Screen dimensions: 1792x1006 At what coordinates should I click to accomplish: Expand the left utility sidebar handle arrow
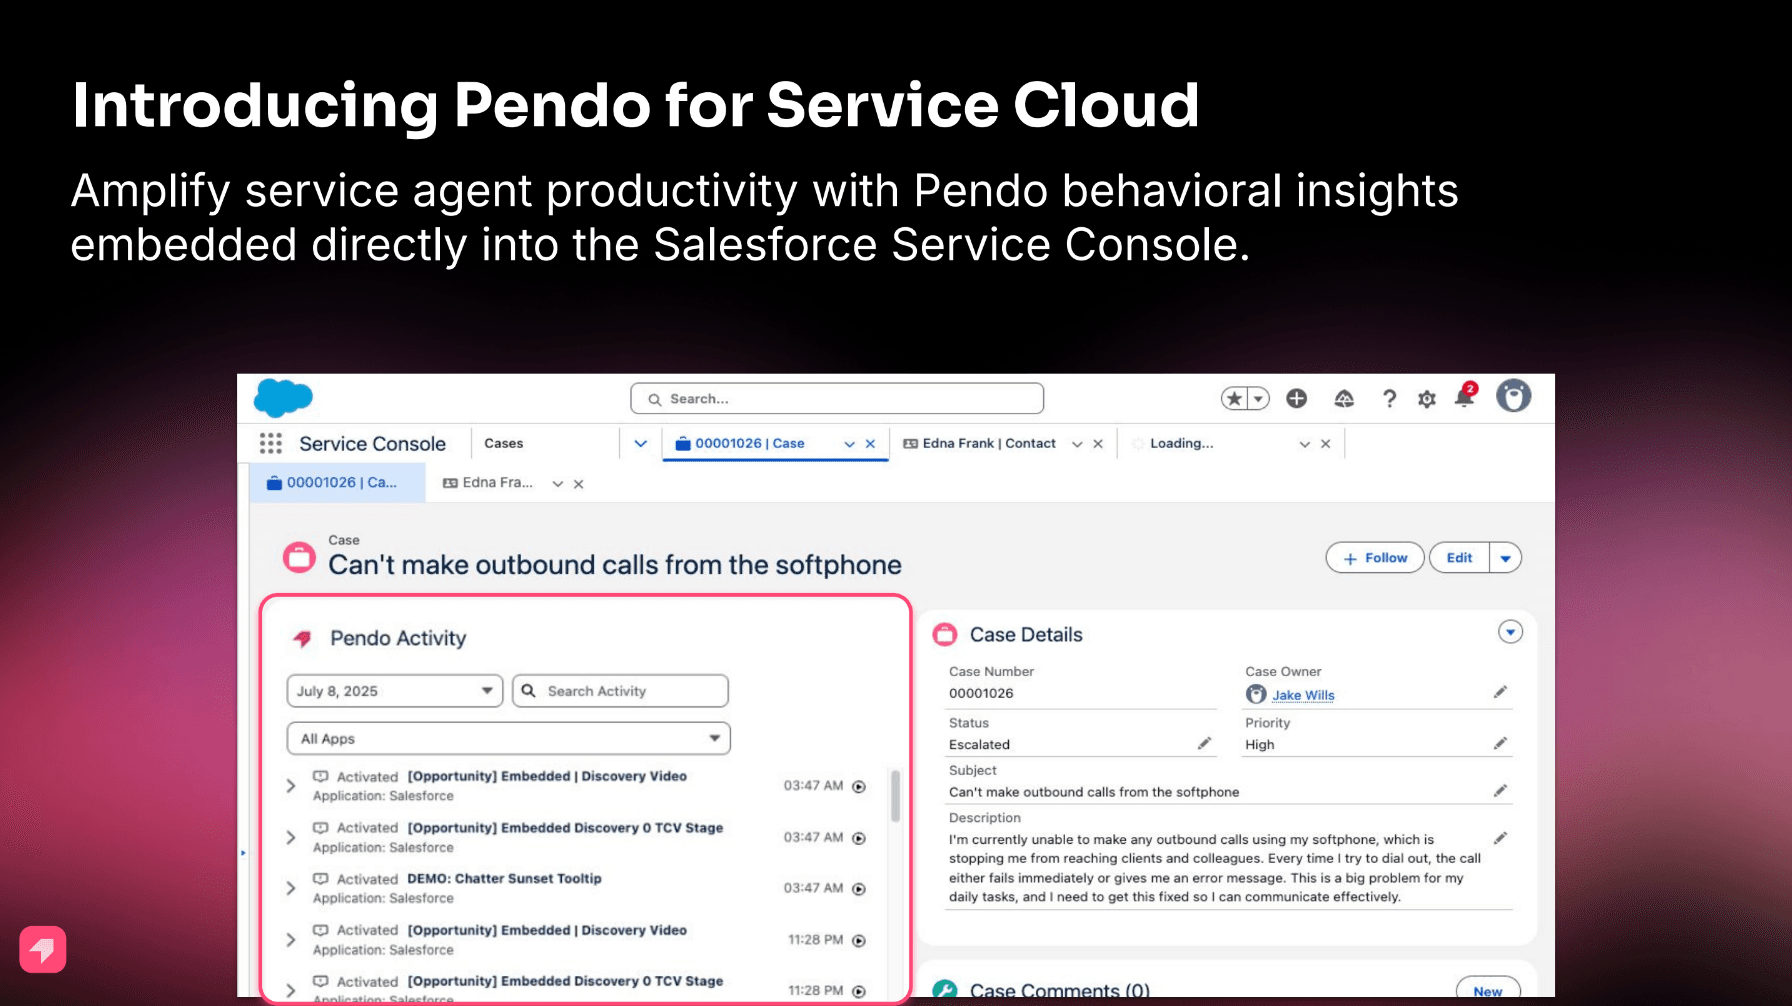click(x=243, y=853)
